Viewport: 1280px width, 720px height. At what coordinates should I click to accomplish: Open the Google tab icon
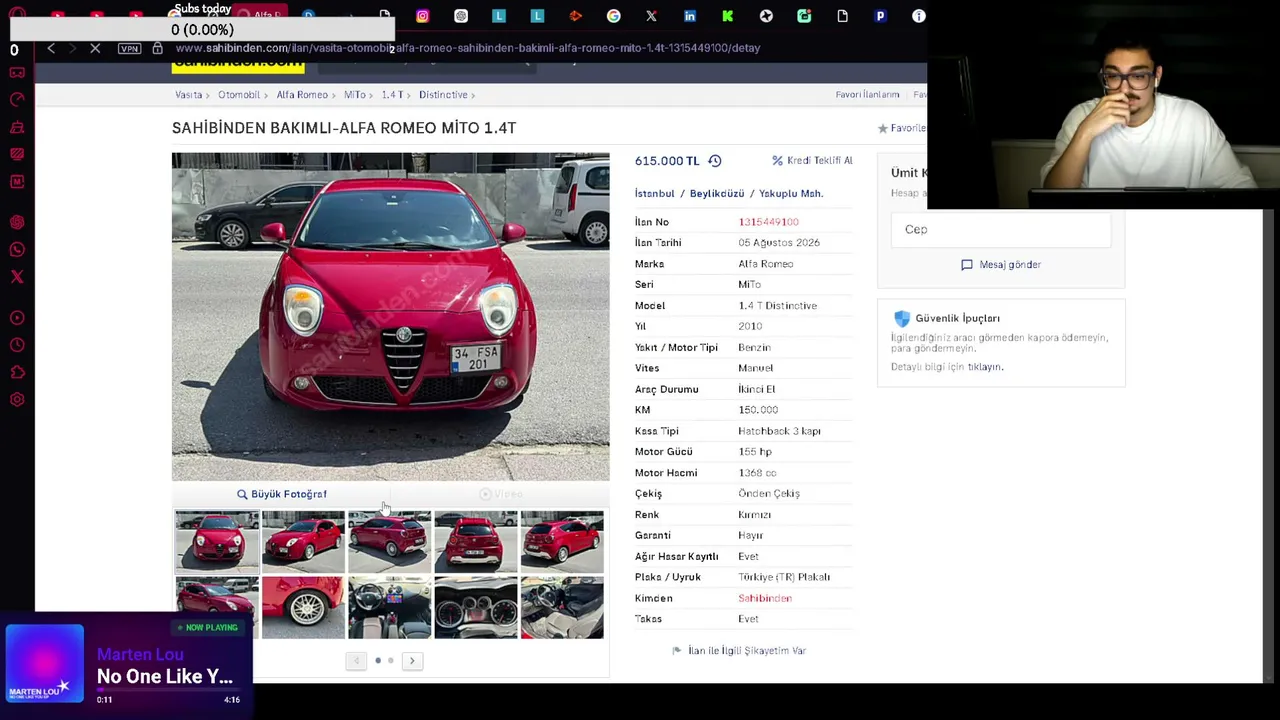[x=614, y=16]
